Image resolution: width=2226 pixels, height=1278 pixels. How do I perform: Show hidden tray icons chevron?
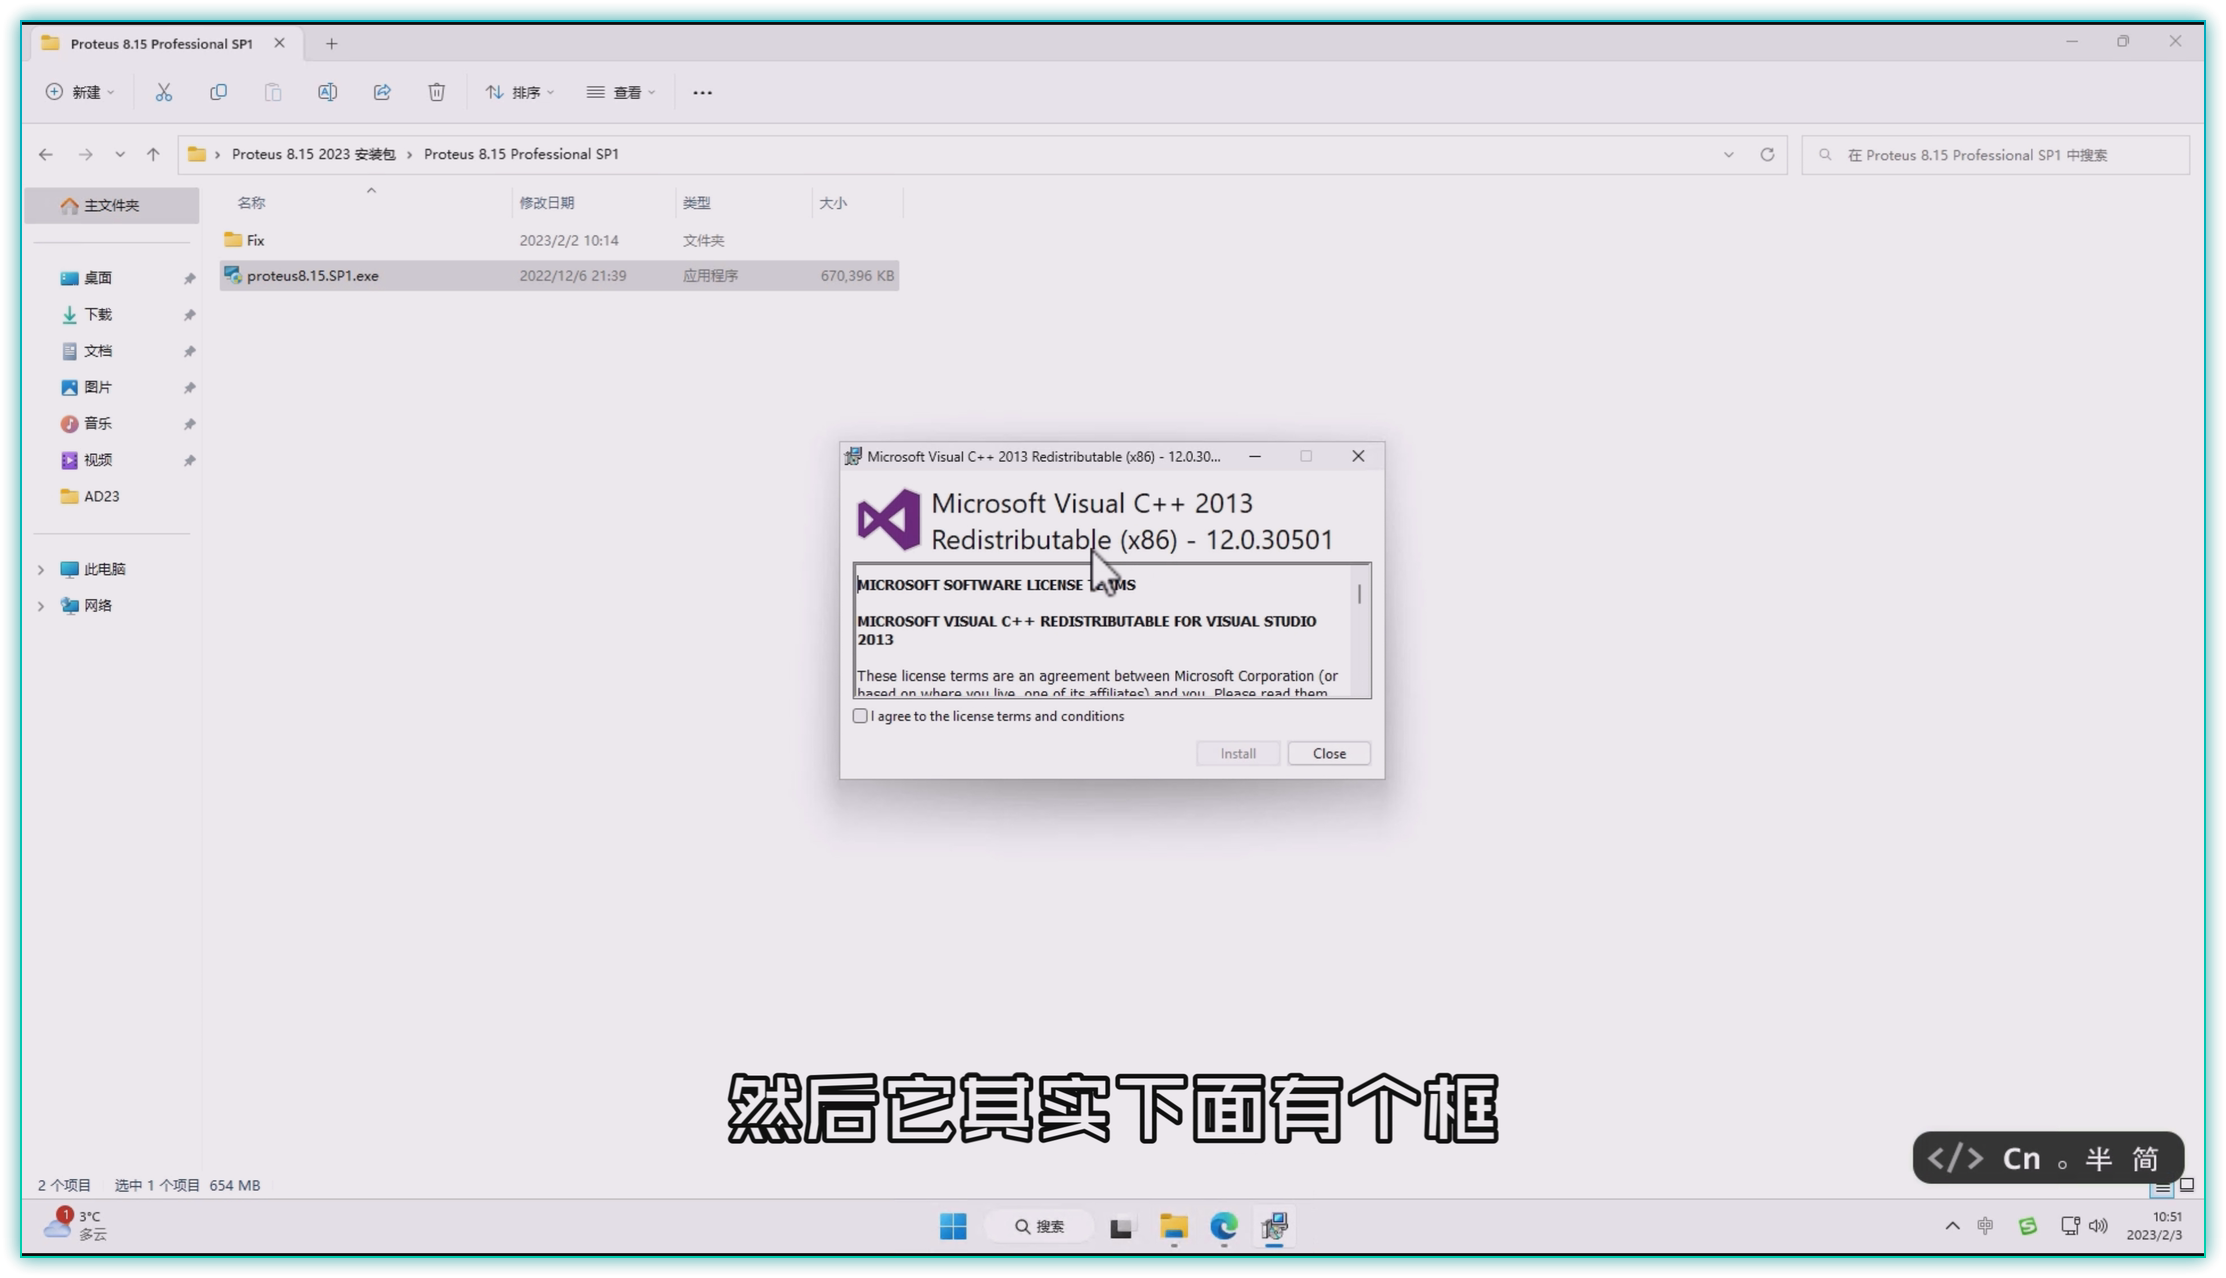click(x=1952, y=1226)
